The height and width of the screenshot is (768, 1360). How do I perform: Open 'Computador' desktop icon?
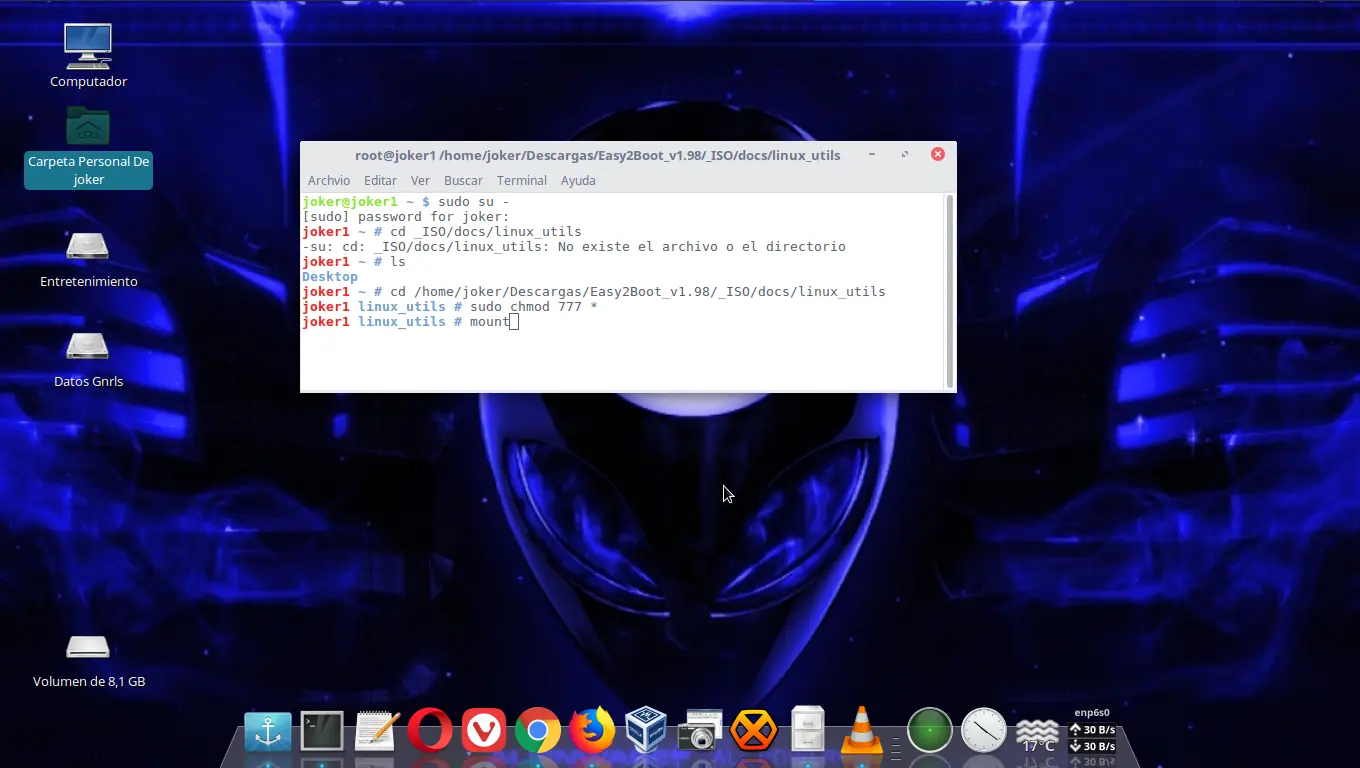tap(88, 47)
